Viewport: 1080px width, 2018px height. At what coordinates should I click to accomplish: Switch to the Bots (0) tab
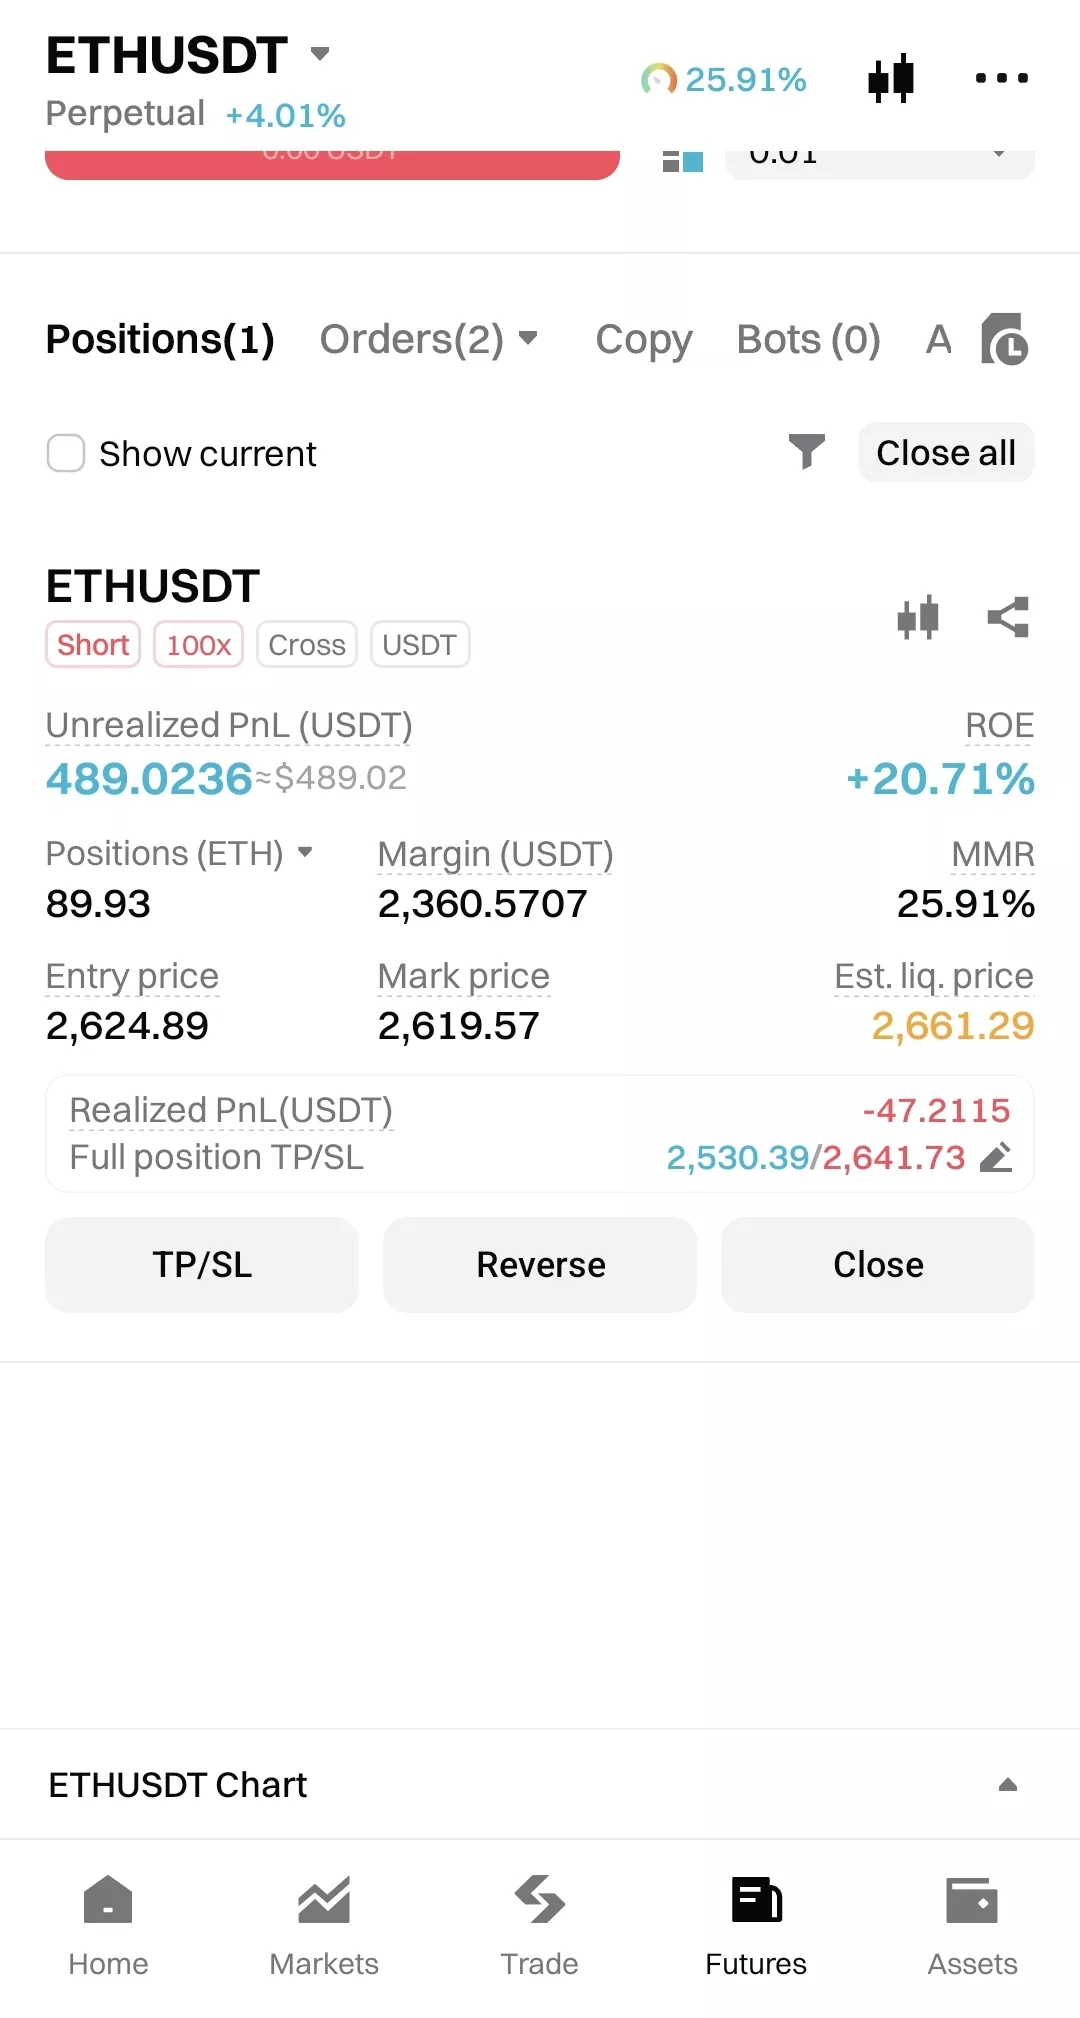coord(808,339)
